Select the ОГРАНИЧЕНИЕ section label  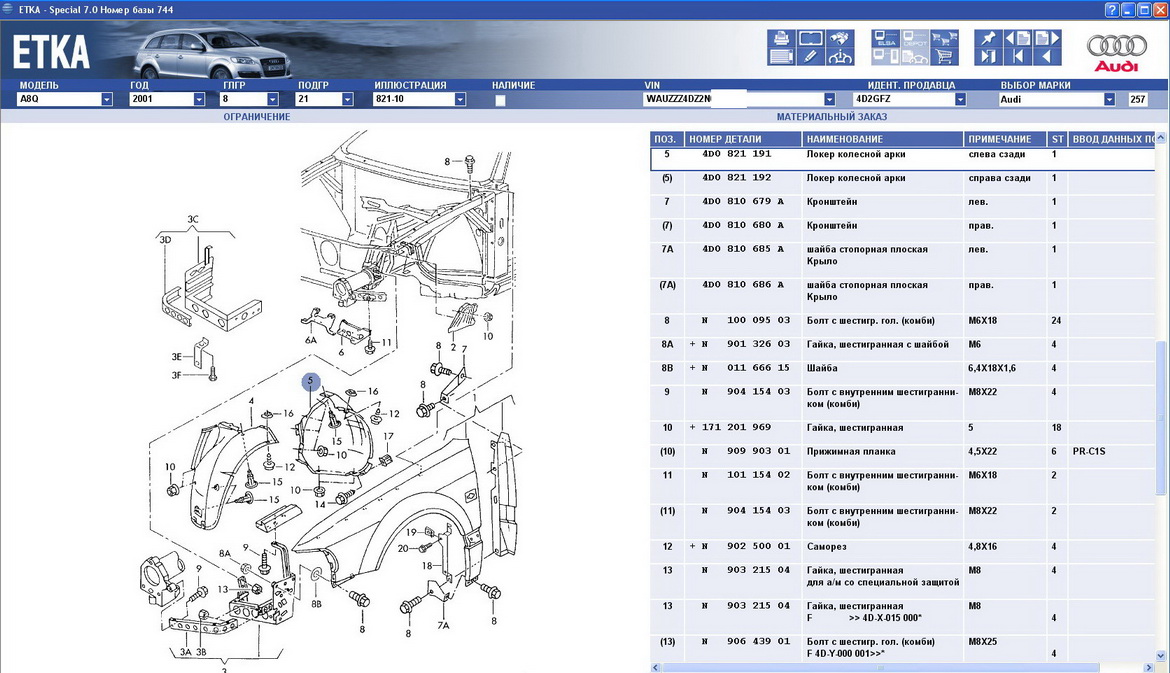pos(256,117)
